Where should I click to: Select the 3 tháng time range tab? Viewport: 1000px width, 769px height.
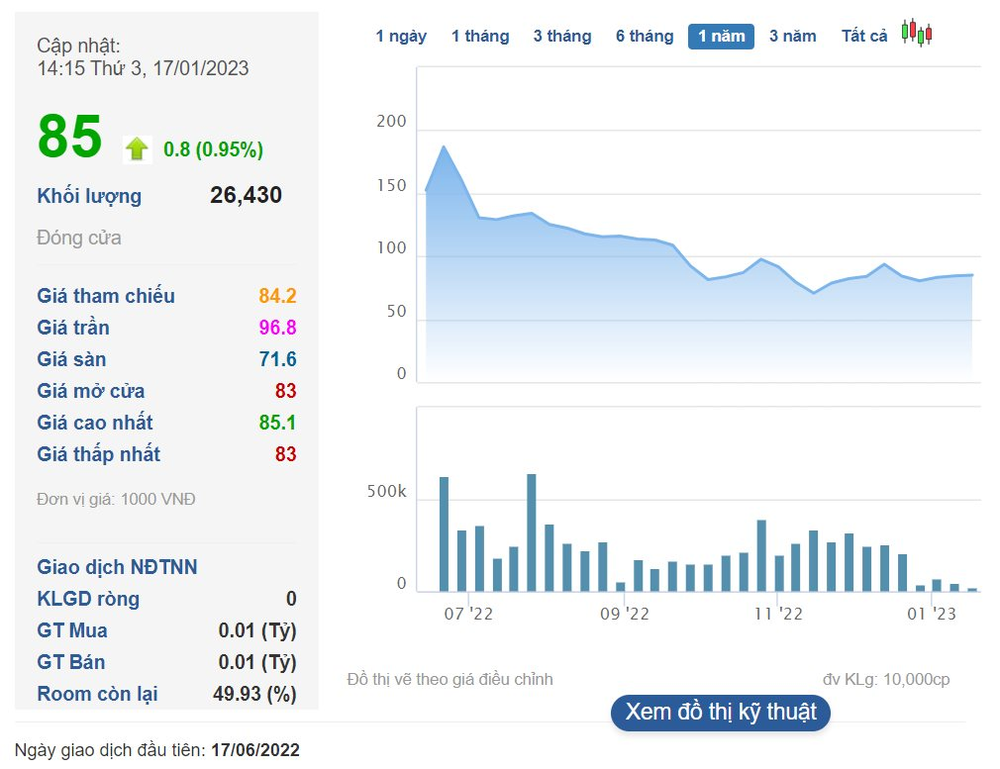coord(562,36)
